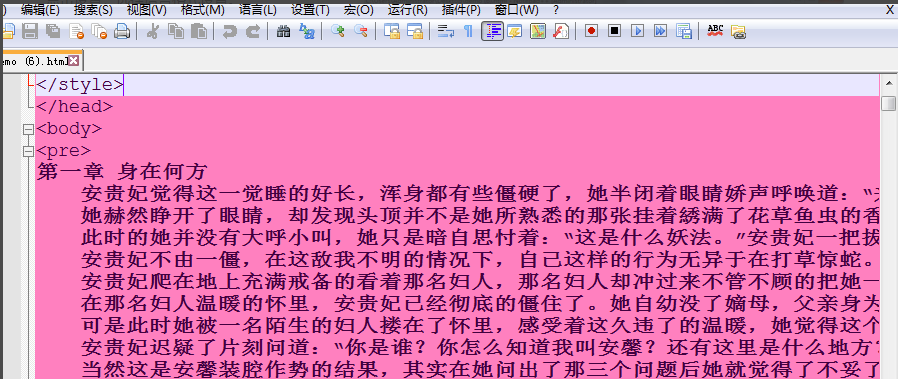Click the vertical scrollbar thumb
The height and width of the screenshot is (379, 898).
(x=889, y=104)
